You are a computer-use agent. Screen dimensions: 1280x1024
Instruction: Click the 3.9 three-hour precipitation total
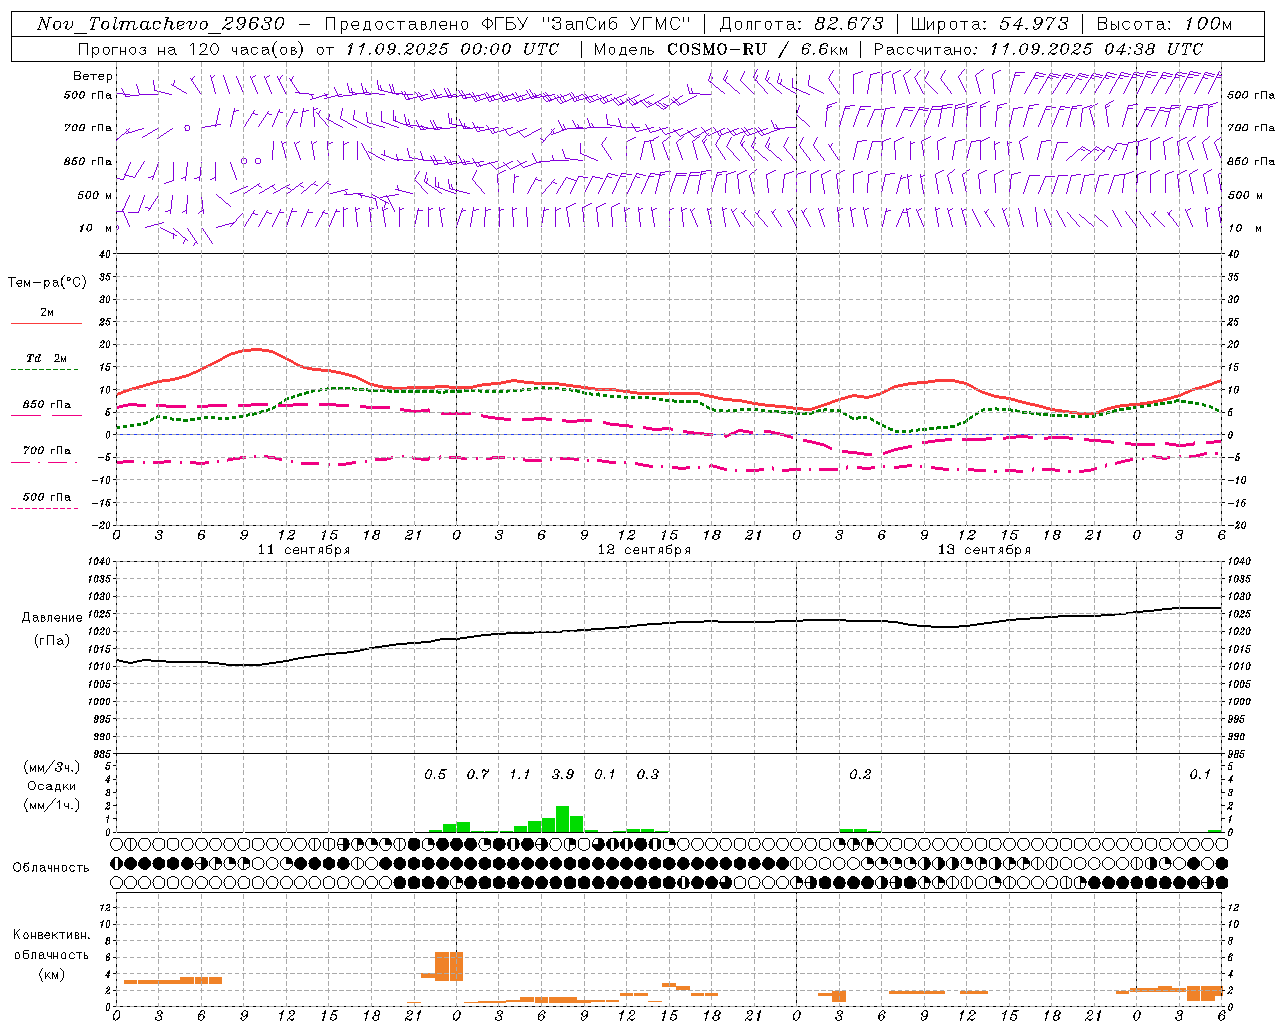click(563, 774)
